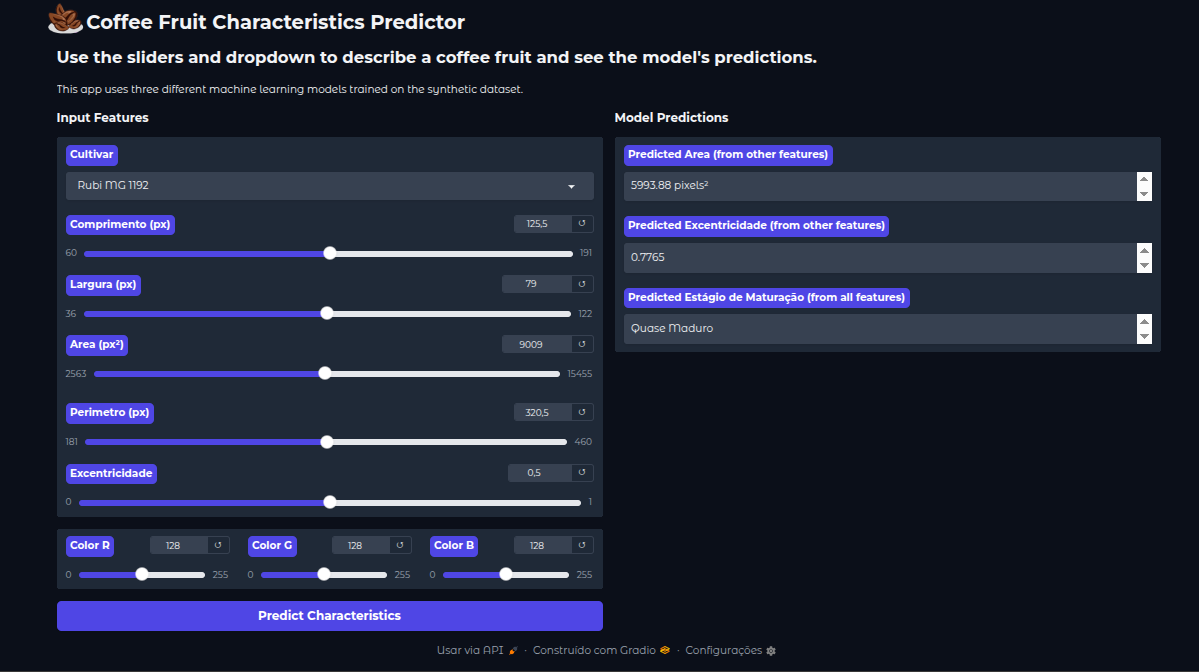The image size is (1199, 672).
Task: Reset the Color R value
Action: (x=218, y=545)
